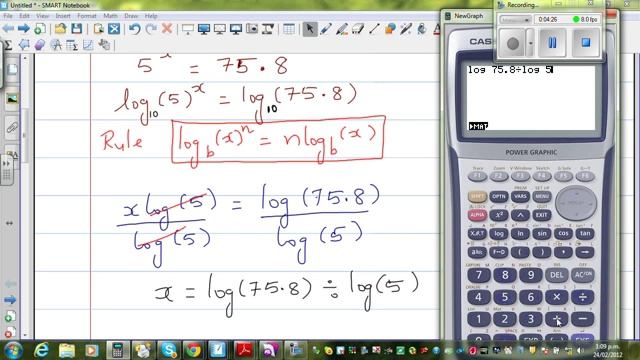Viewport: 640px width, 360px height.
Task: Open the View menu
Action: pyautogui.click(x=42, y=16)
